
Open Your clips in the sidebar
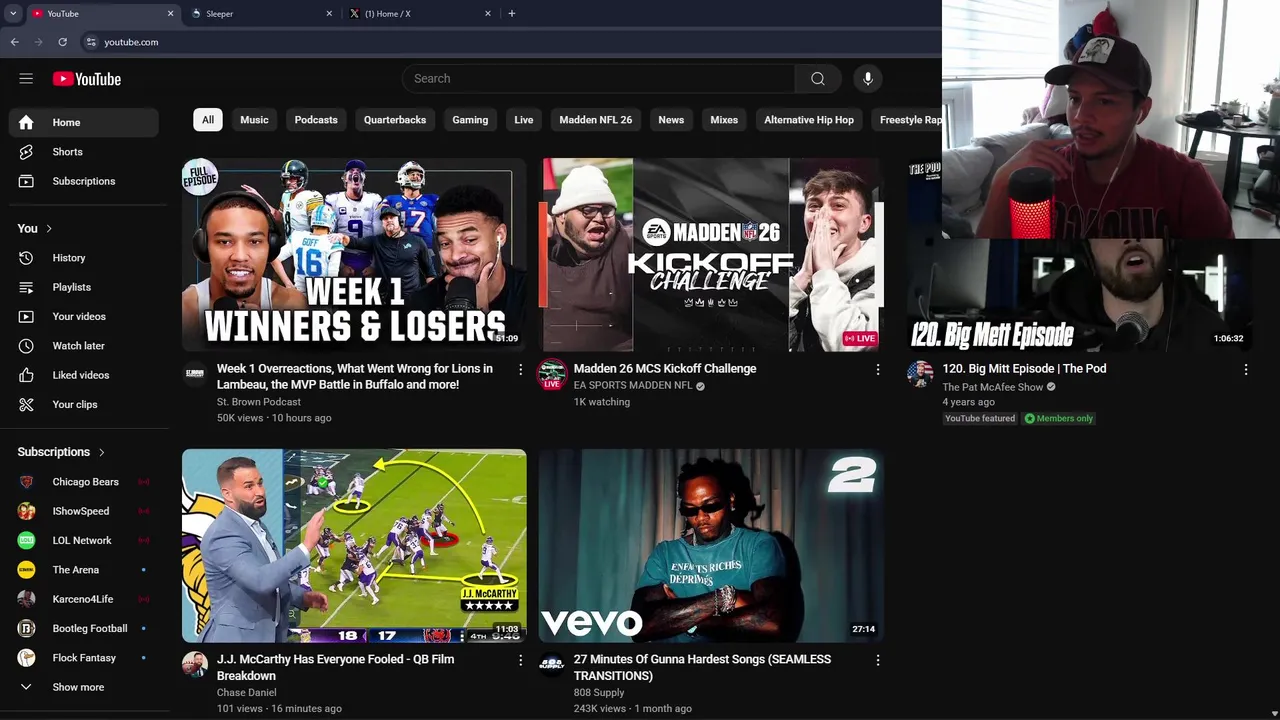click(x=84, y=404)
